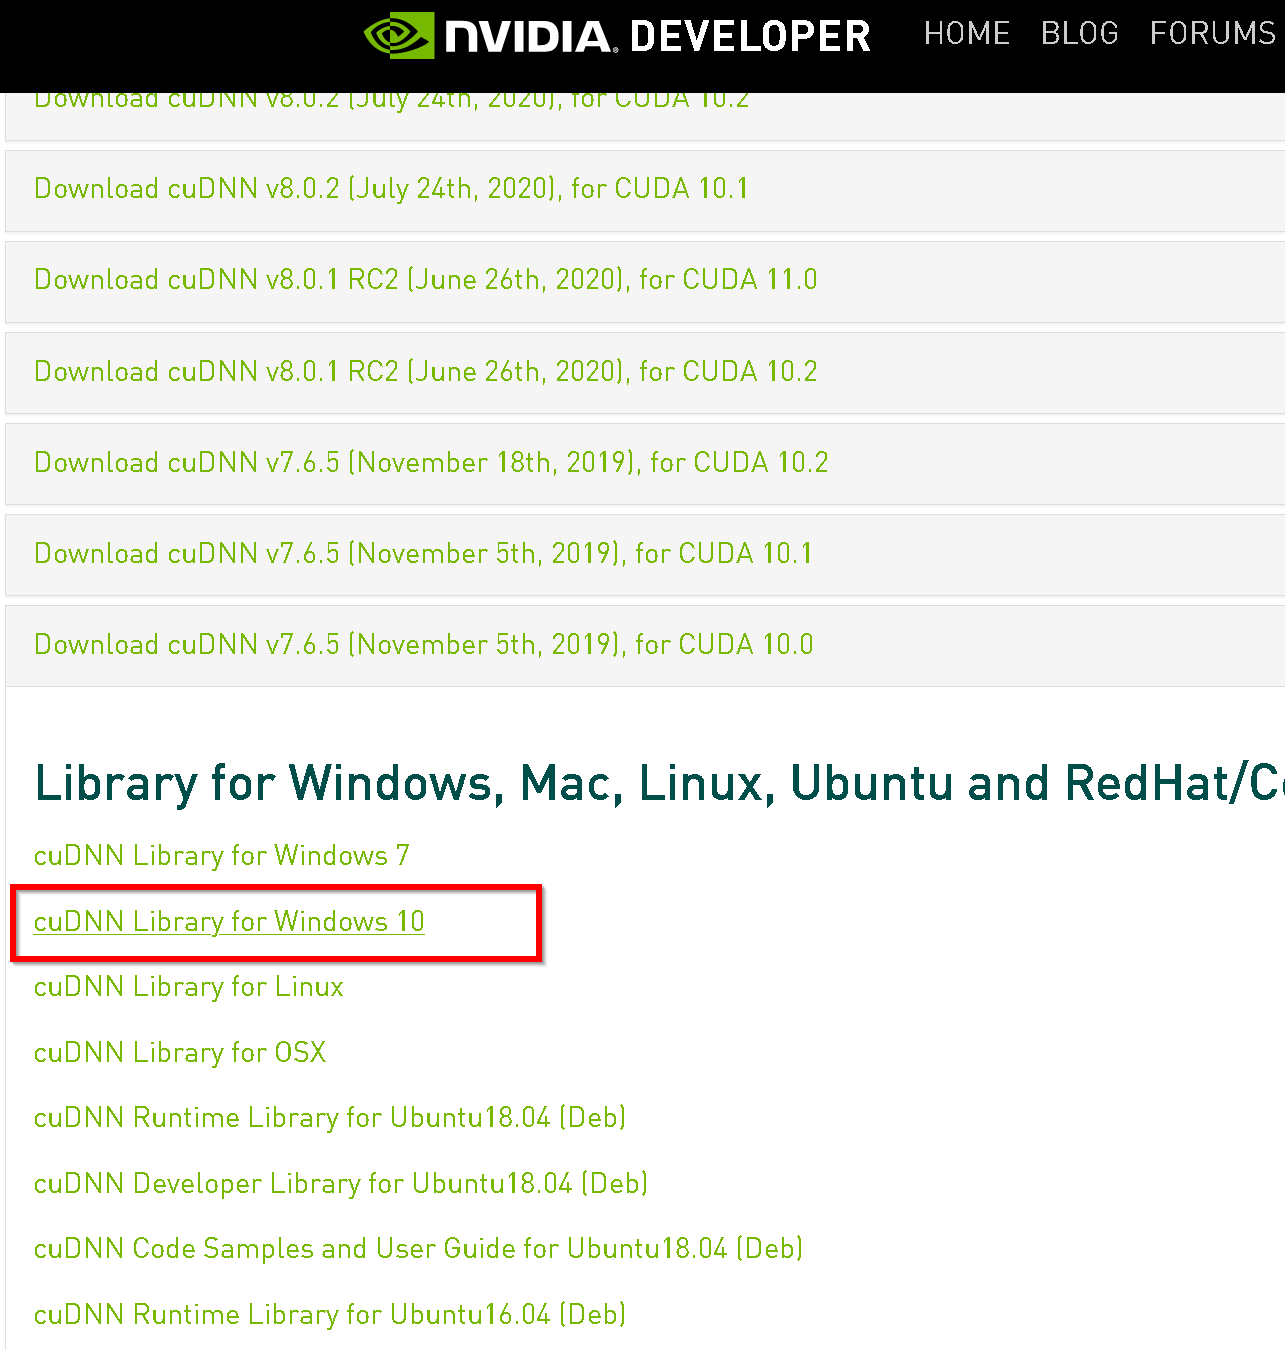Open the FORUMS menu item
1285x1350 pixels.
pyautogui.click(x=1212, y=33)
